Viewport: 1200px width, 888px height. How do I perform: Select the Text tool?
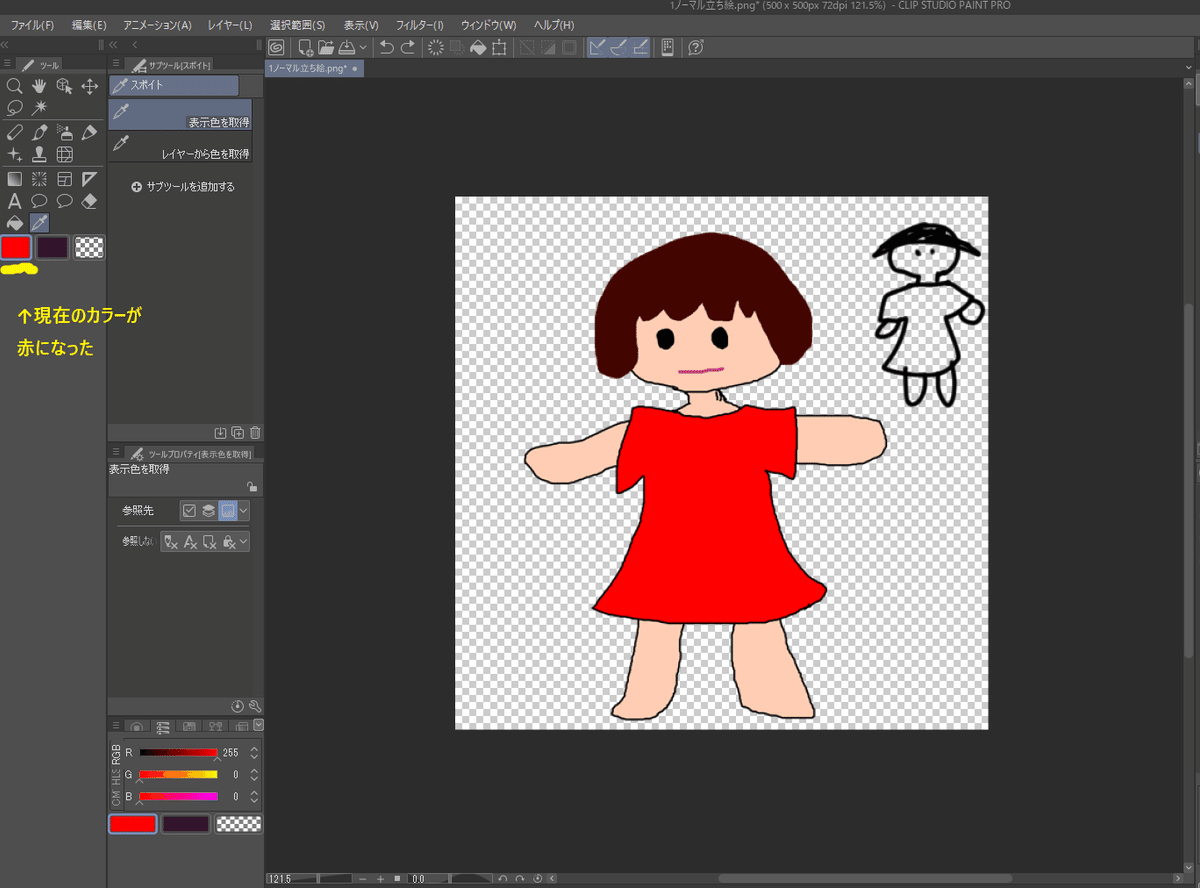15,201
